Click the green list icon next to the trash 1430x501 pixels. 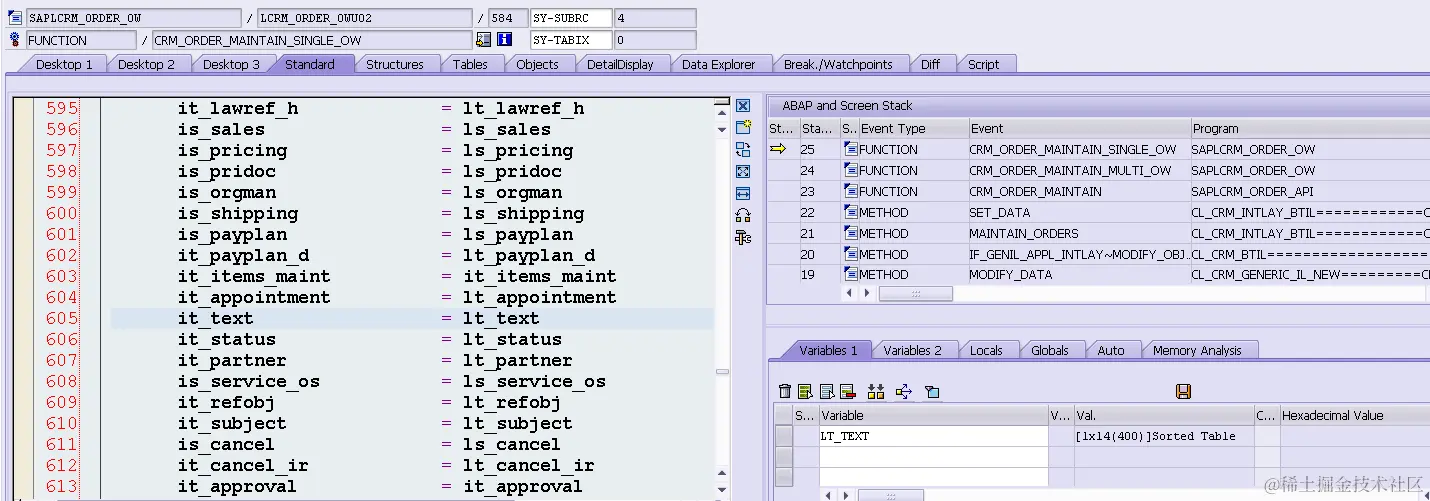pyautogui.click(x=805, y=391)
